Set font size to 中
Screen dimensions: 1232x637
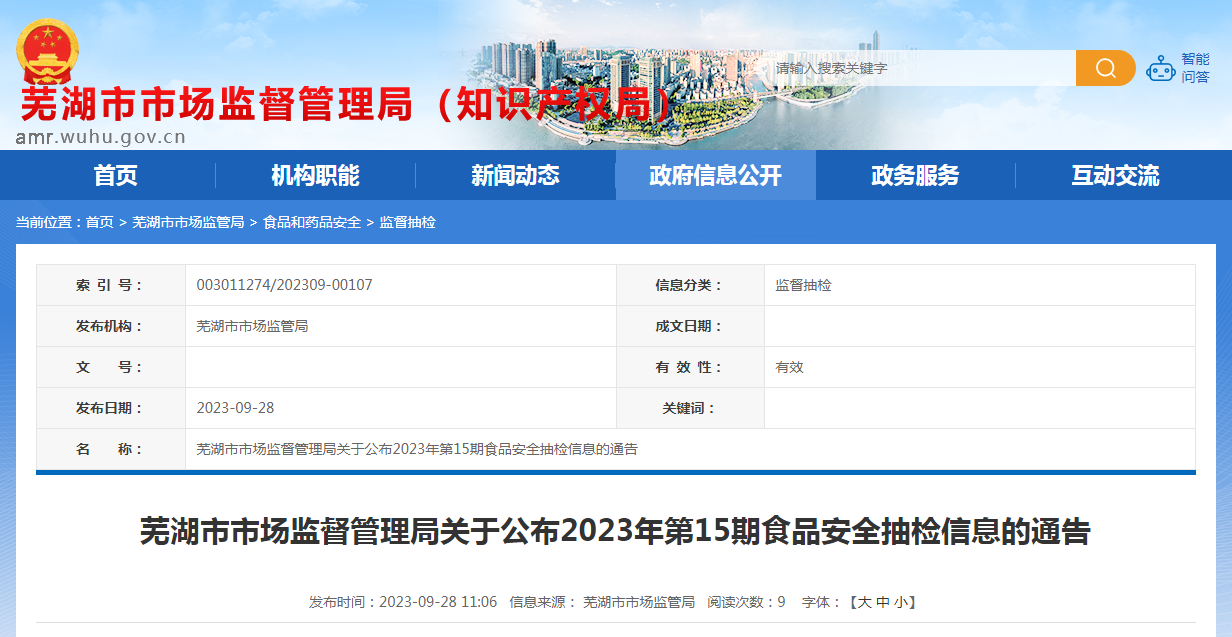[882, 602]
